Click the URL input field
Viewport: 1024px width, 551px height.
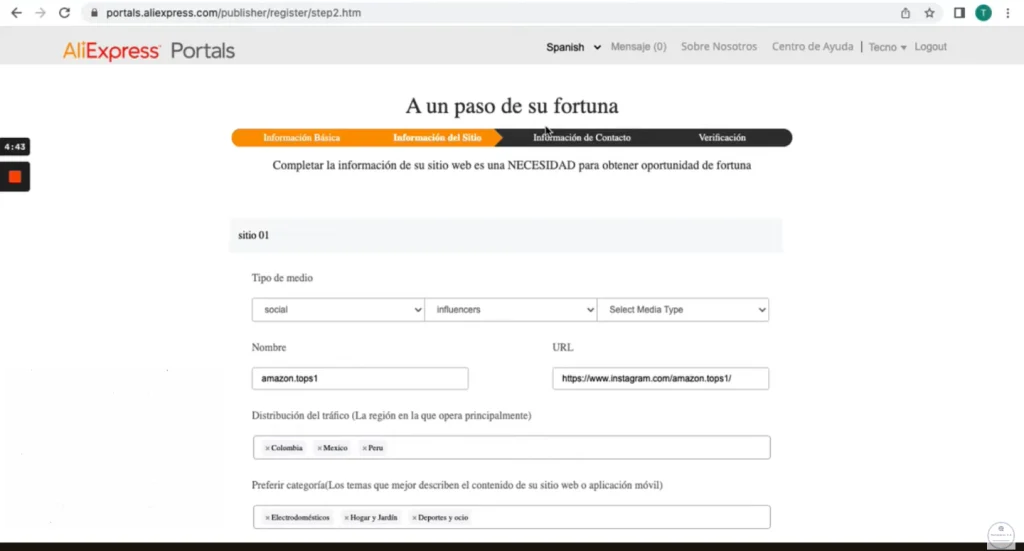[x=660, y=379]
